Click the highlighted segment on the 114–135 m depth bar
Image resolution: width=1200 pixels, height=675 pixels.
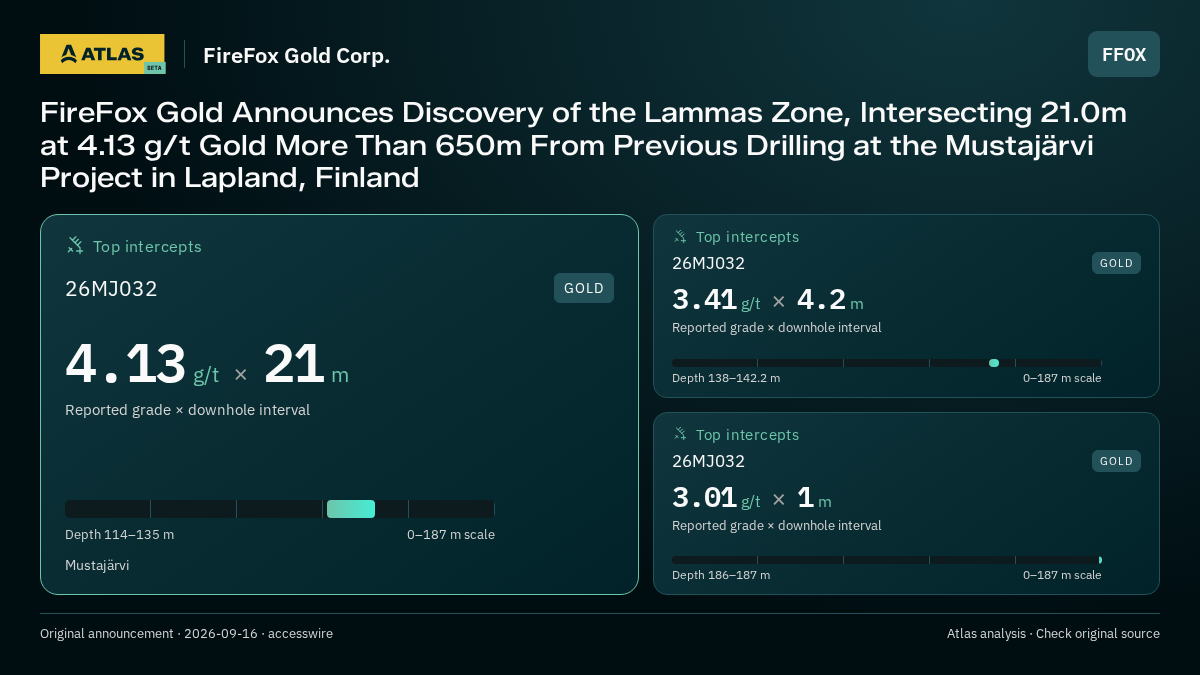(x=351, y=509)
